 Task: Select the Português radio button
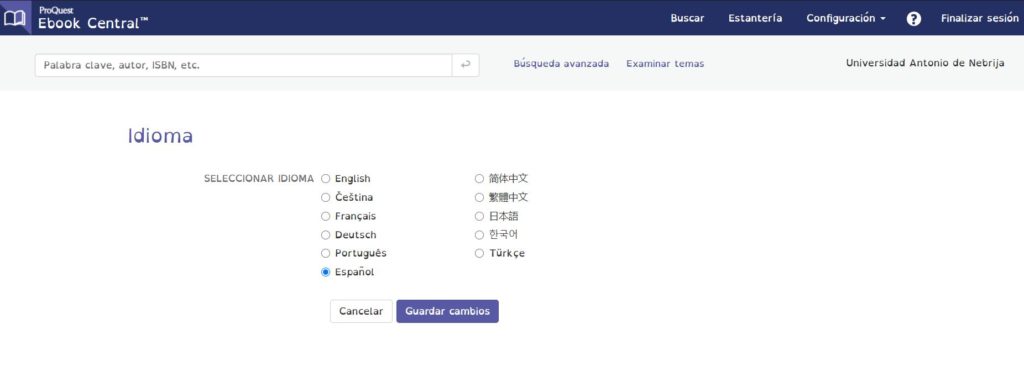325,253
